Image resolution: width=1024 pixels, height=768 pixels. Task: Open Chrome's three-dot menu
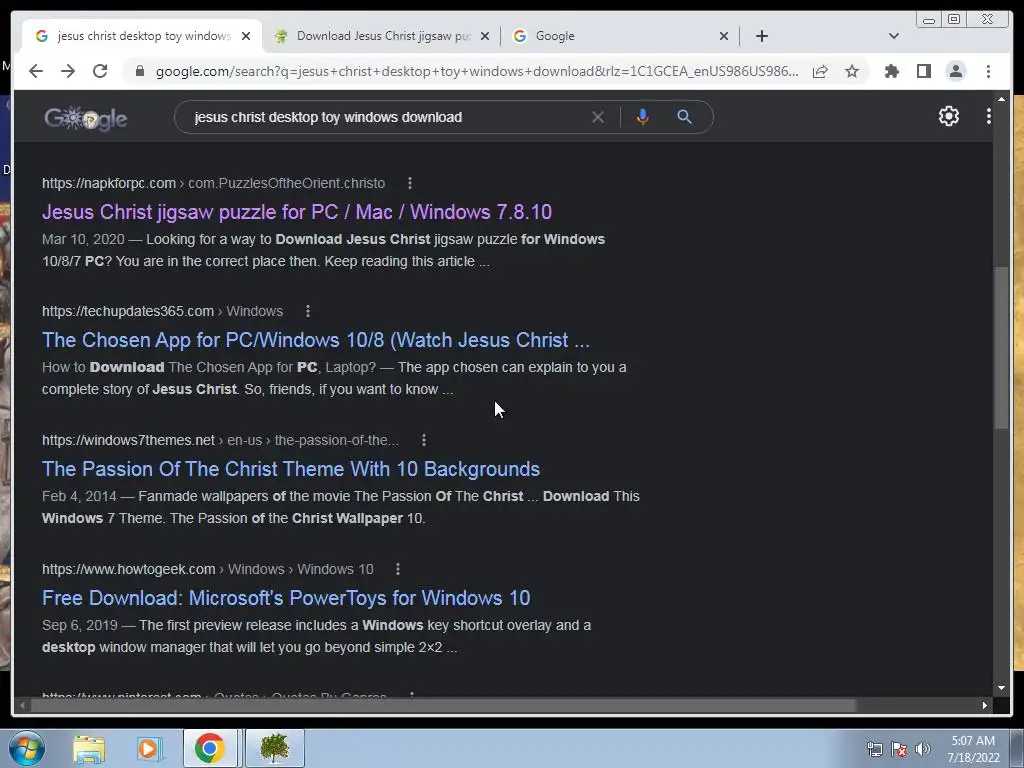click(x=988, y=71)
